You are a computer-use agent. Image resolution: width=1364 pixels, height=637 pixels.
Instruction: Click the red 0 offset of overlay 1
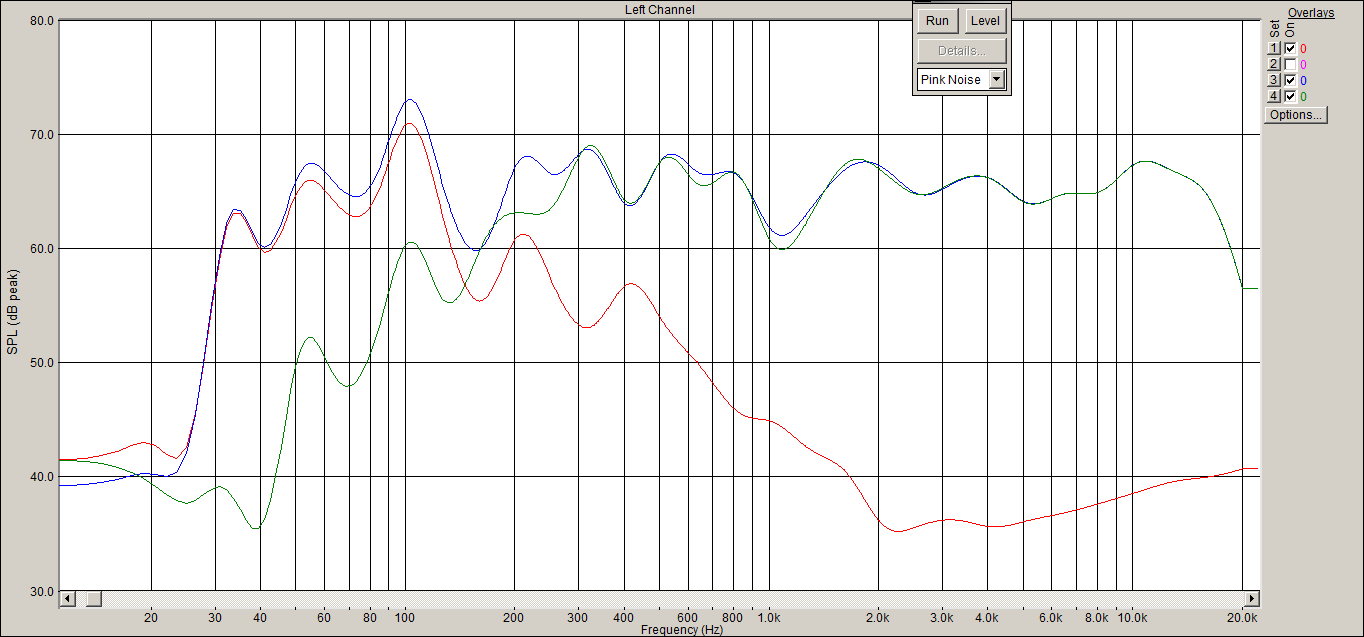[x=1303, y=48]
